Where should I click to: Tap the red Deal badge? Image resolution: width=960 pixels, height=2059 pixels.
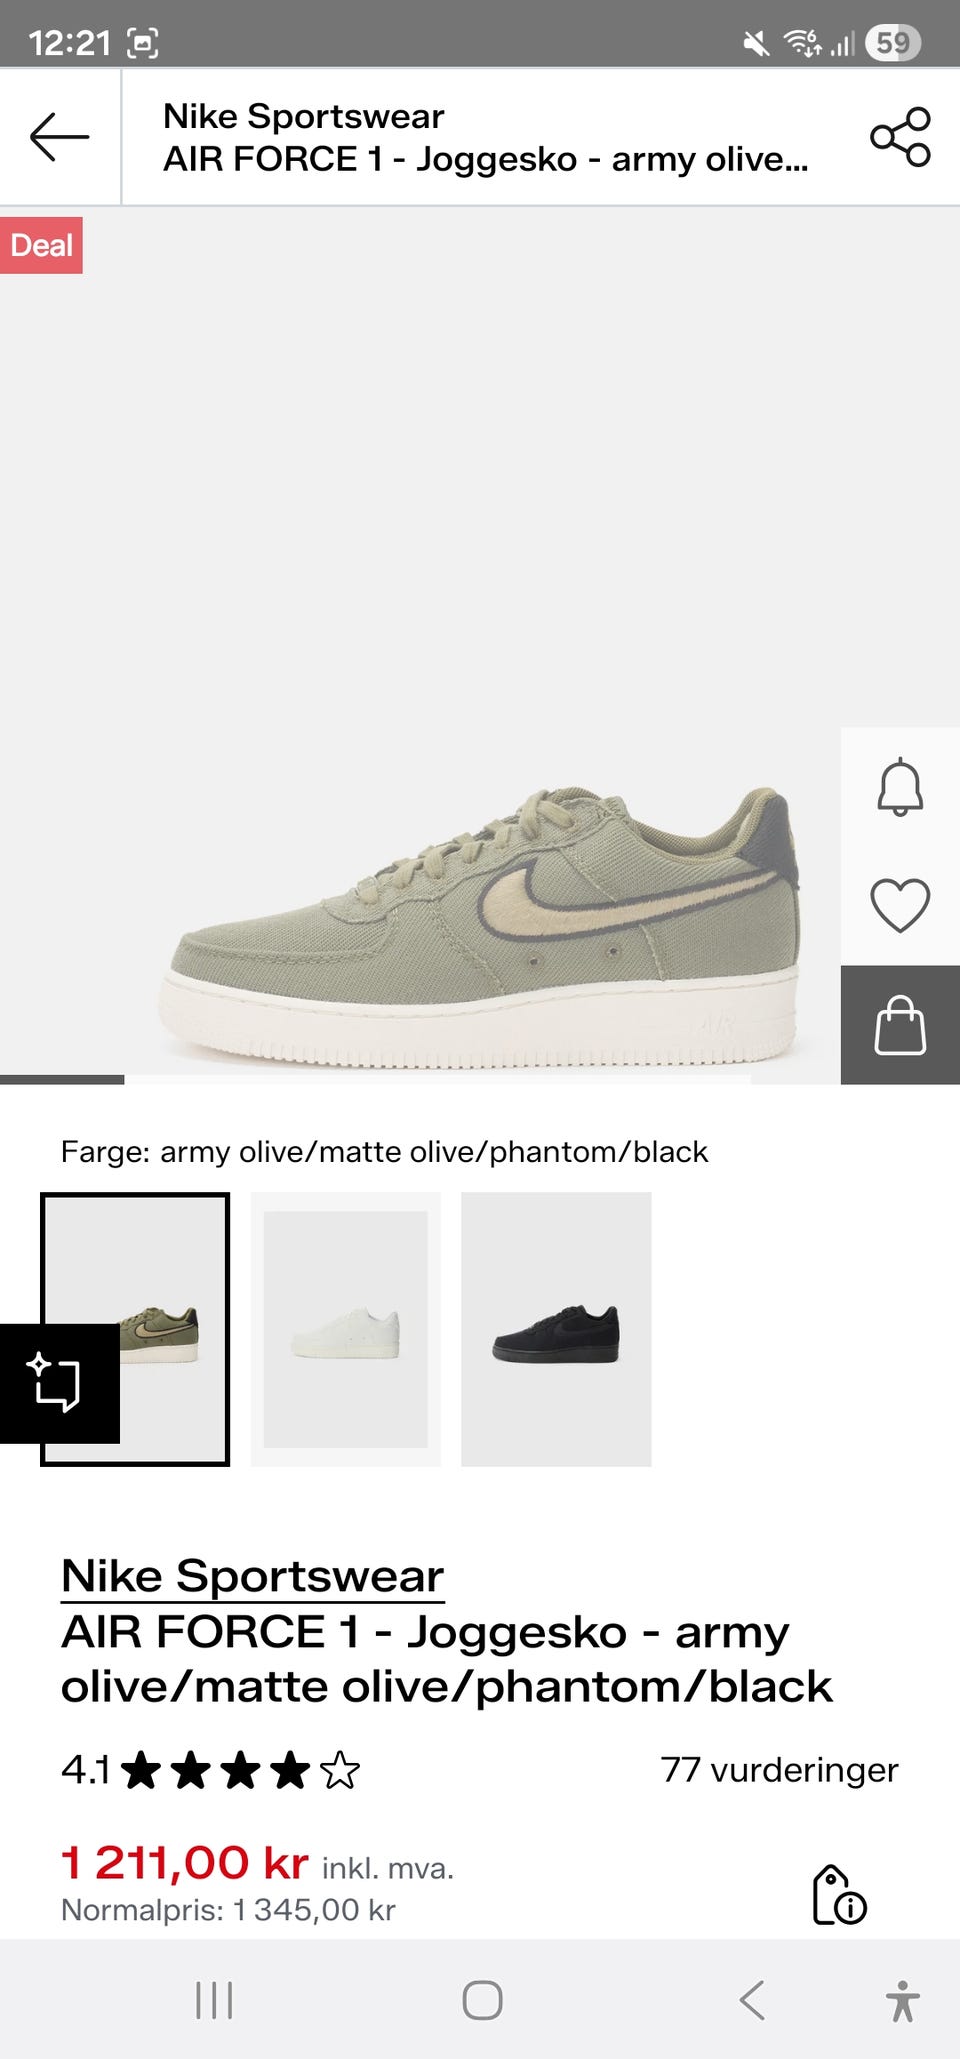41,245
